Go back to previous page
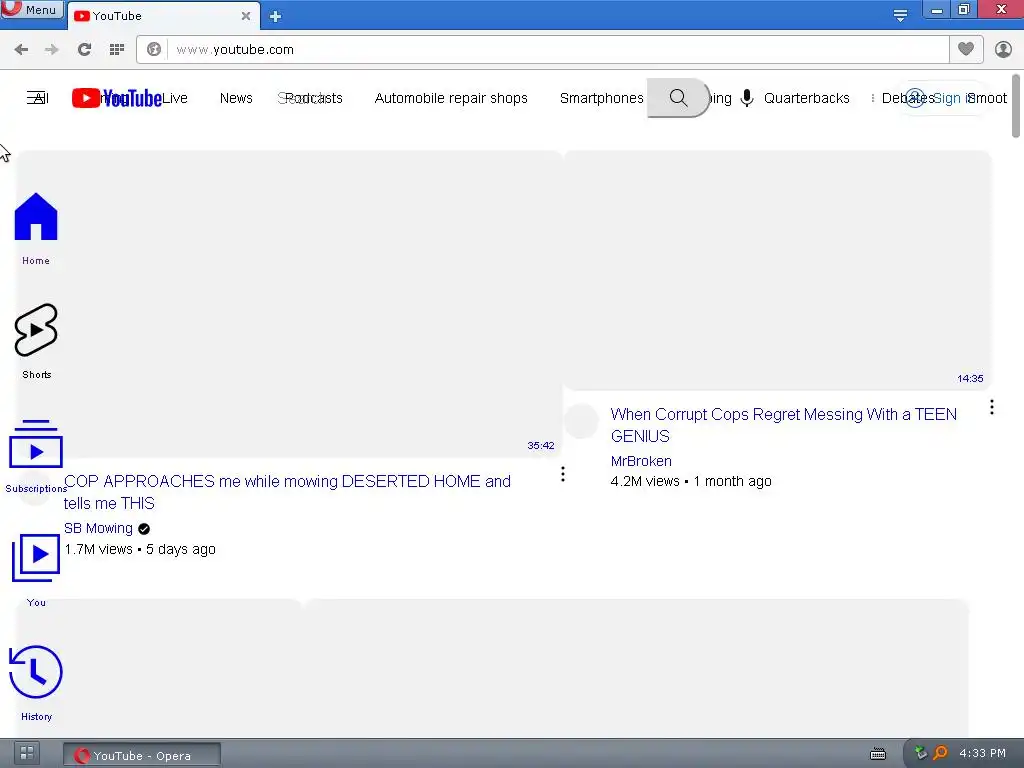Image resolution: width=1024 pixels, height=768 pixels. [21, 50]
